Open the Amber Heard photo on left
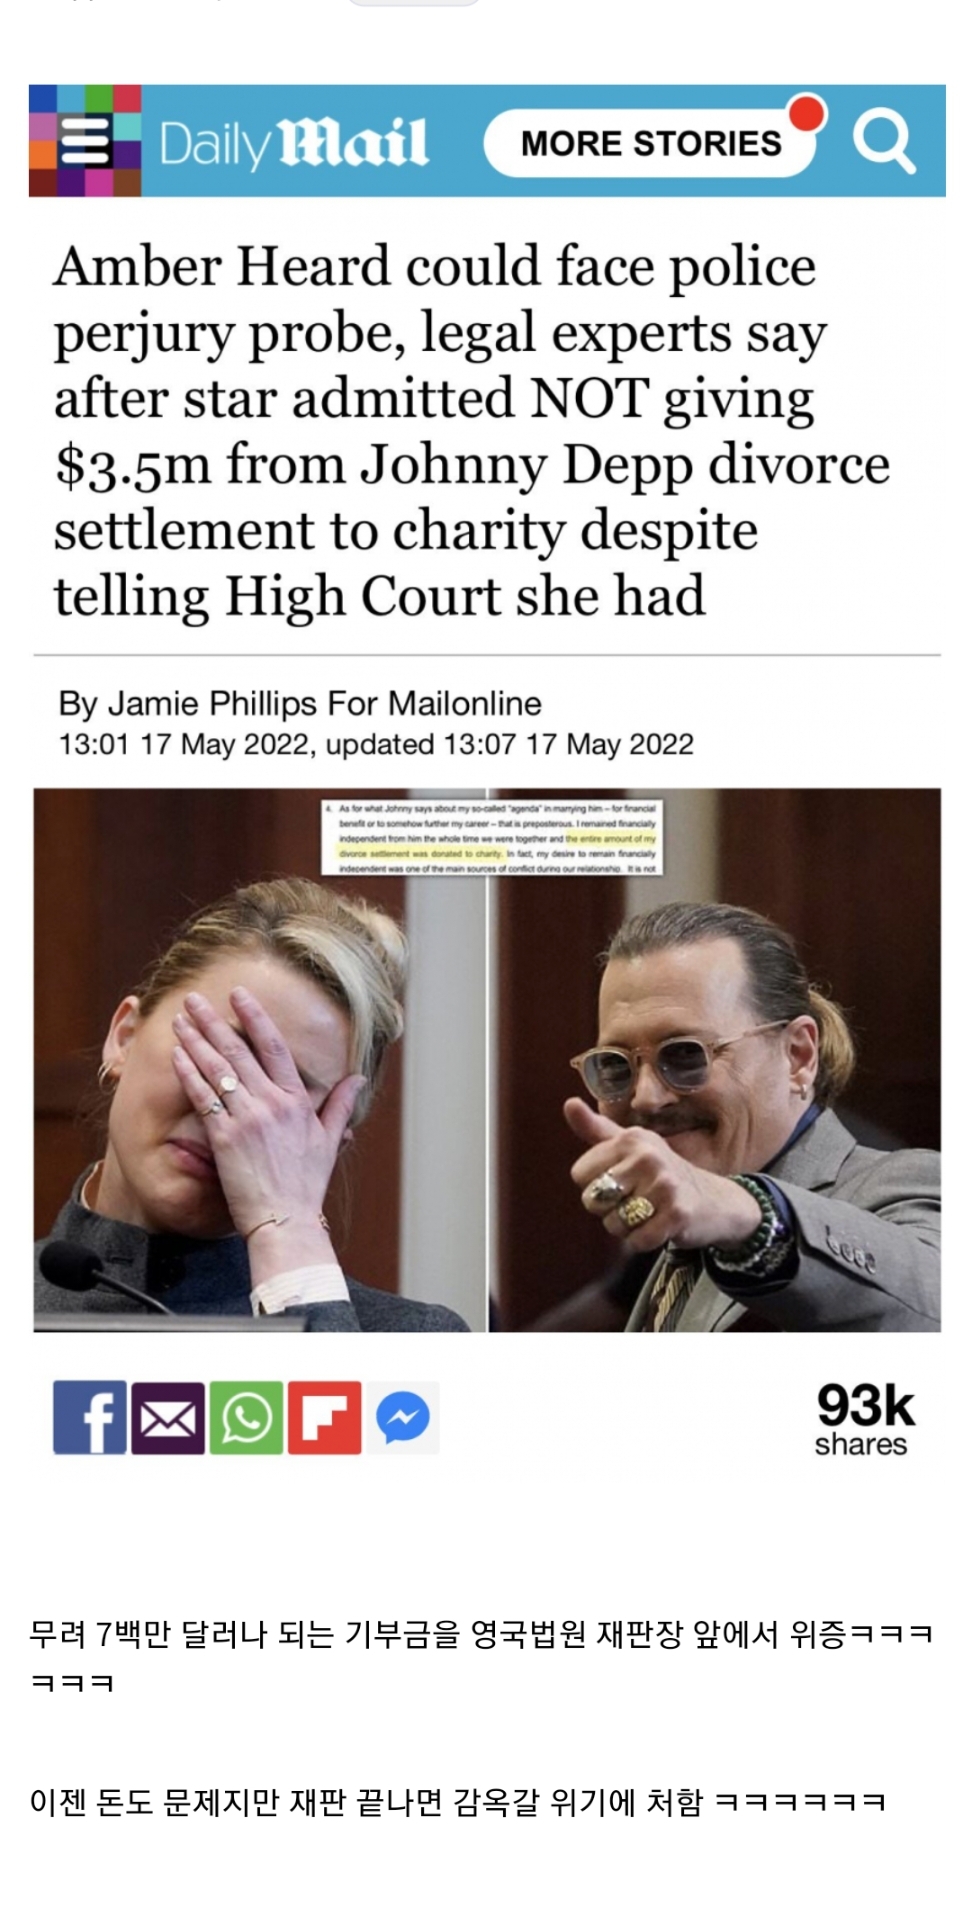The image size is (971, 1908). click(260, 1060)
